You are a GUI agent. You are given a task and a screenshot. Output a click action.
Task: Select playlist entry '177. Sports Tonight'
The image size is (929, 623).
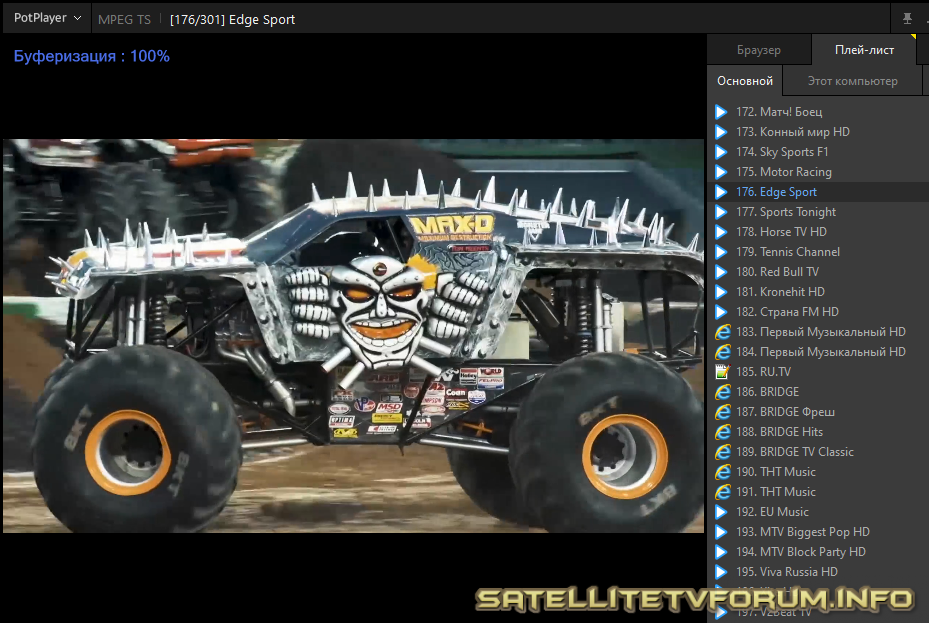click(818, 212)
